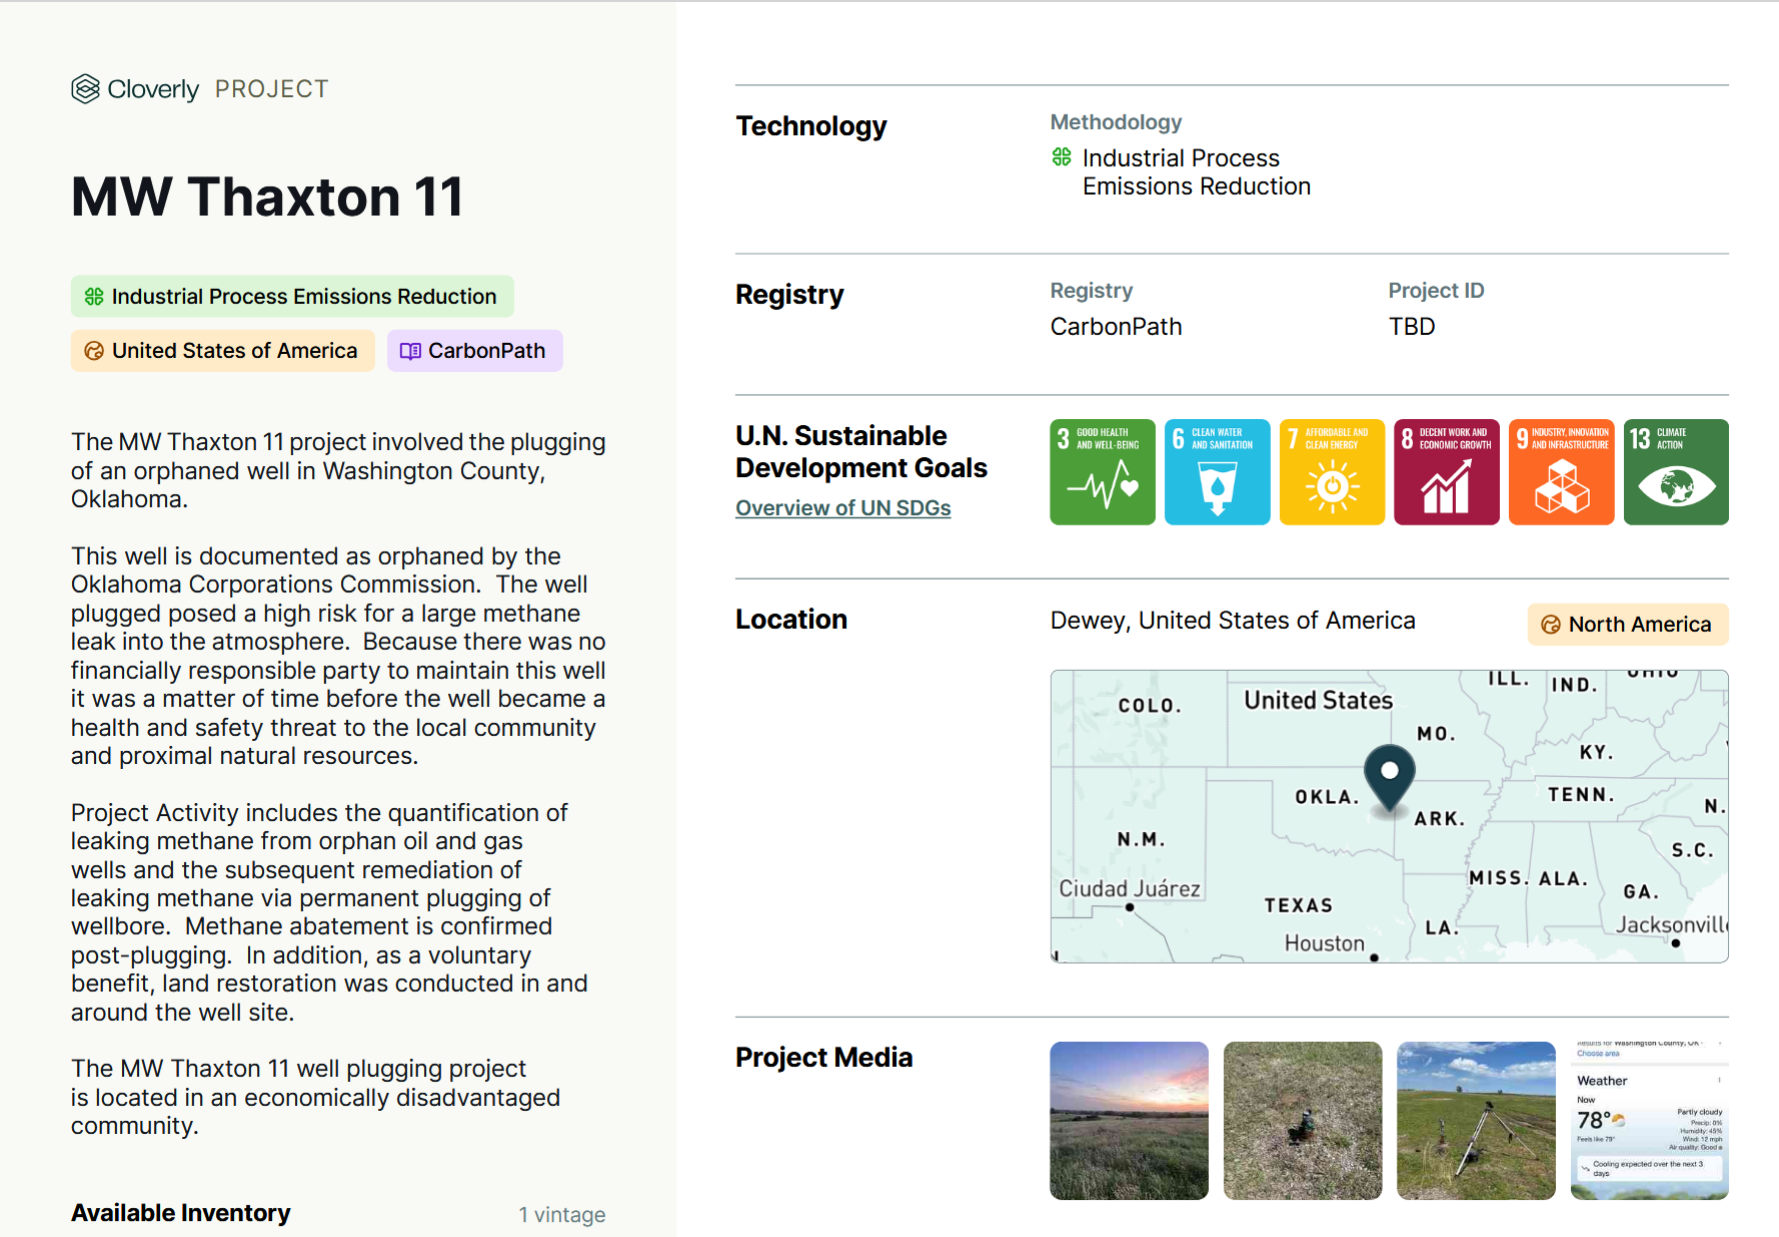The image size is (1779, 1237).
Task: Click the TBD project ID value
Action: 1411,327
